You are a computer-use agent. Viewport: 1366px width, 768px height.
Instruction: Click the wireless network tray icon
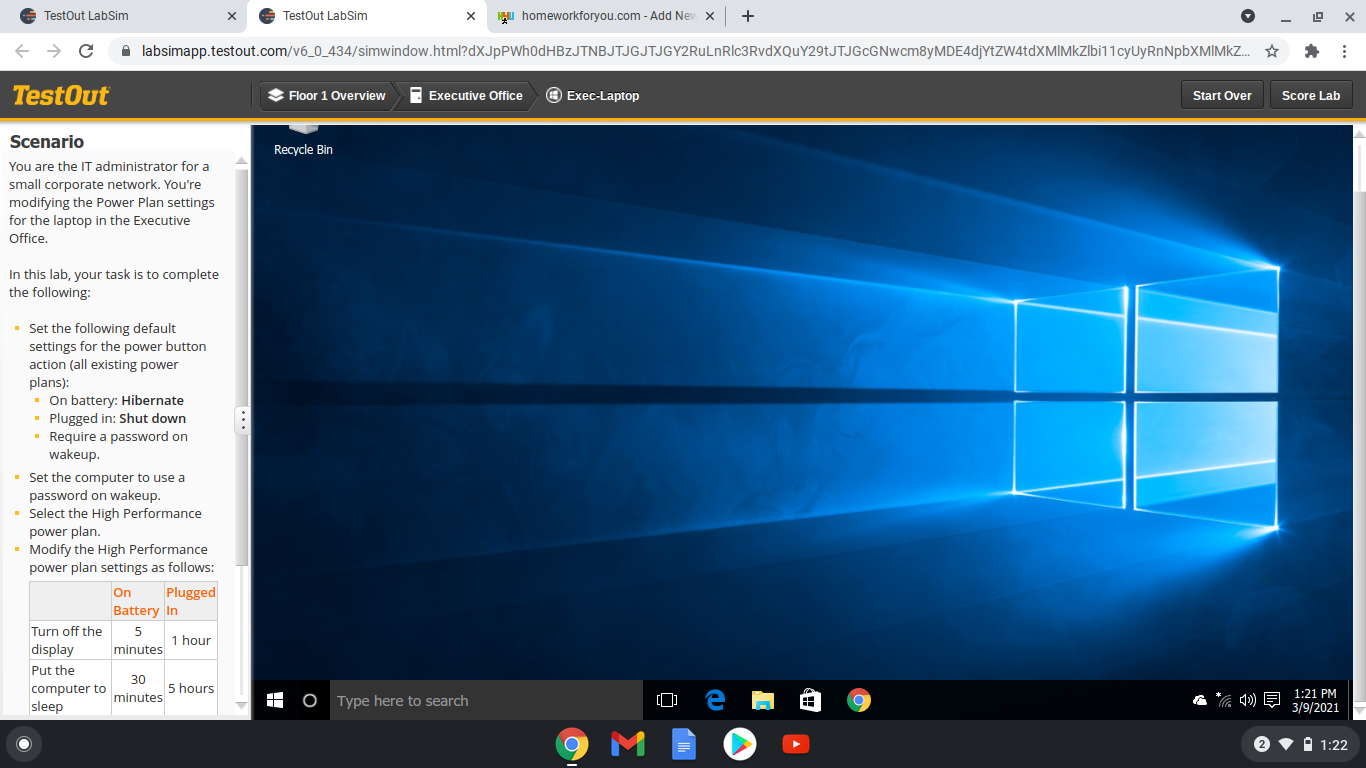tap(1224, 701)
